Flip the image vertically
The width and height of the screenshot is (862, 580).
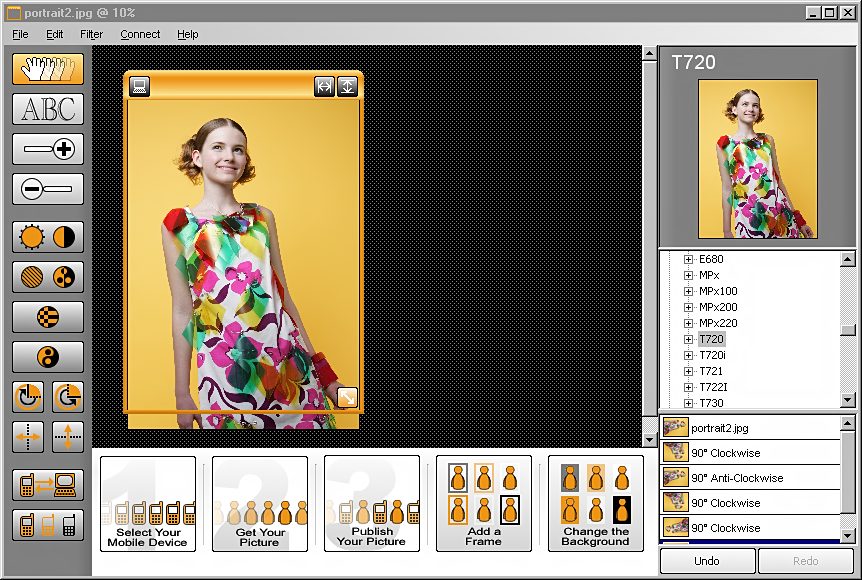(67, 437)
